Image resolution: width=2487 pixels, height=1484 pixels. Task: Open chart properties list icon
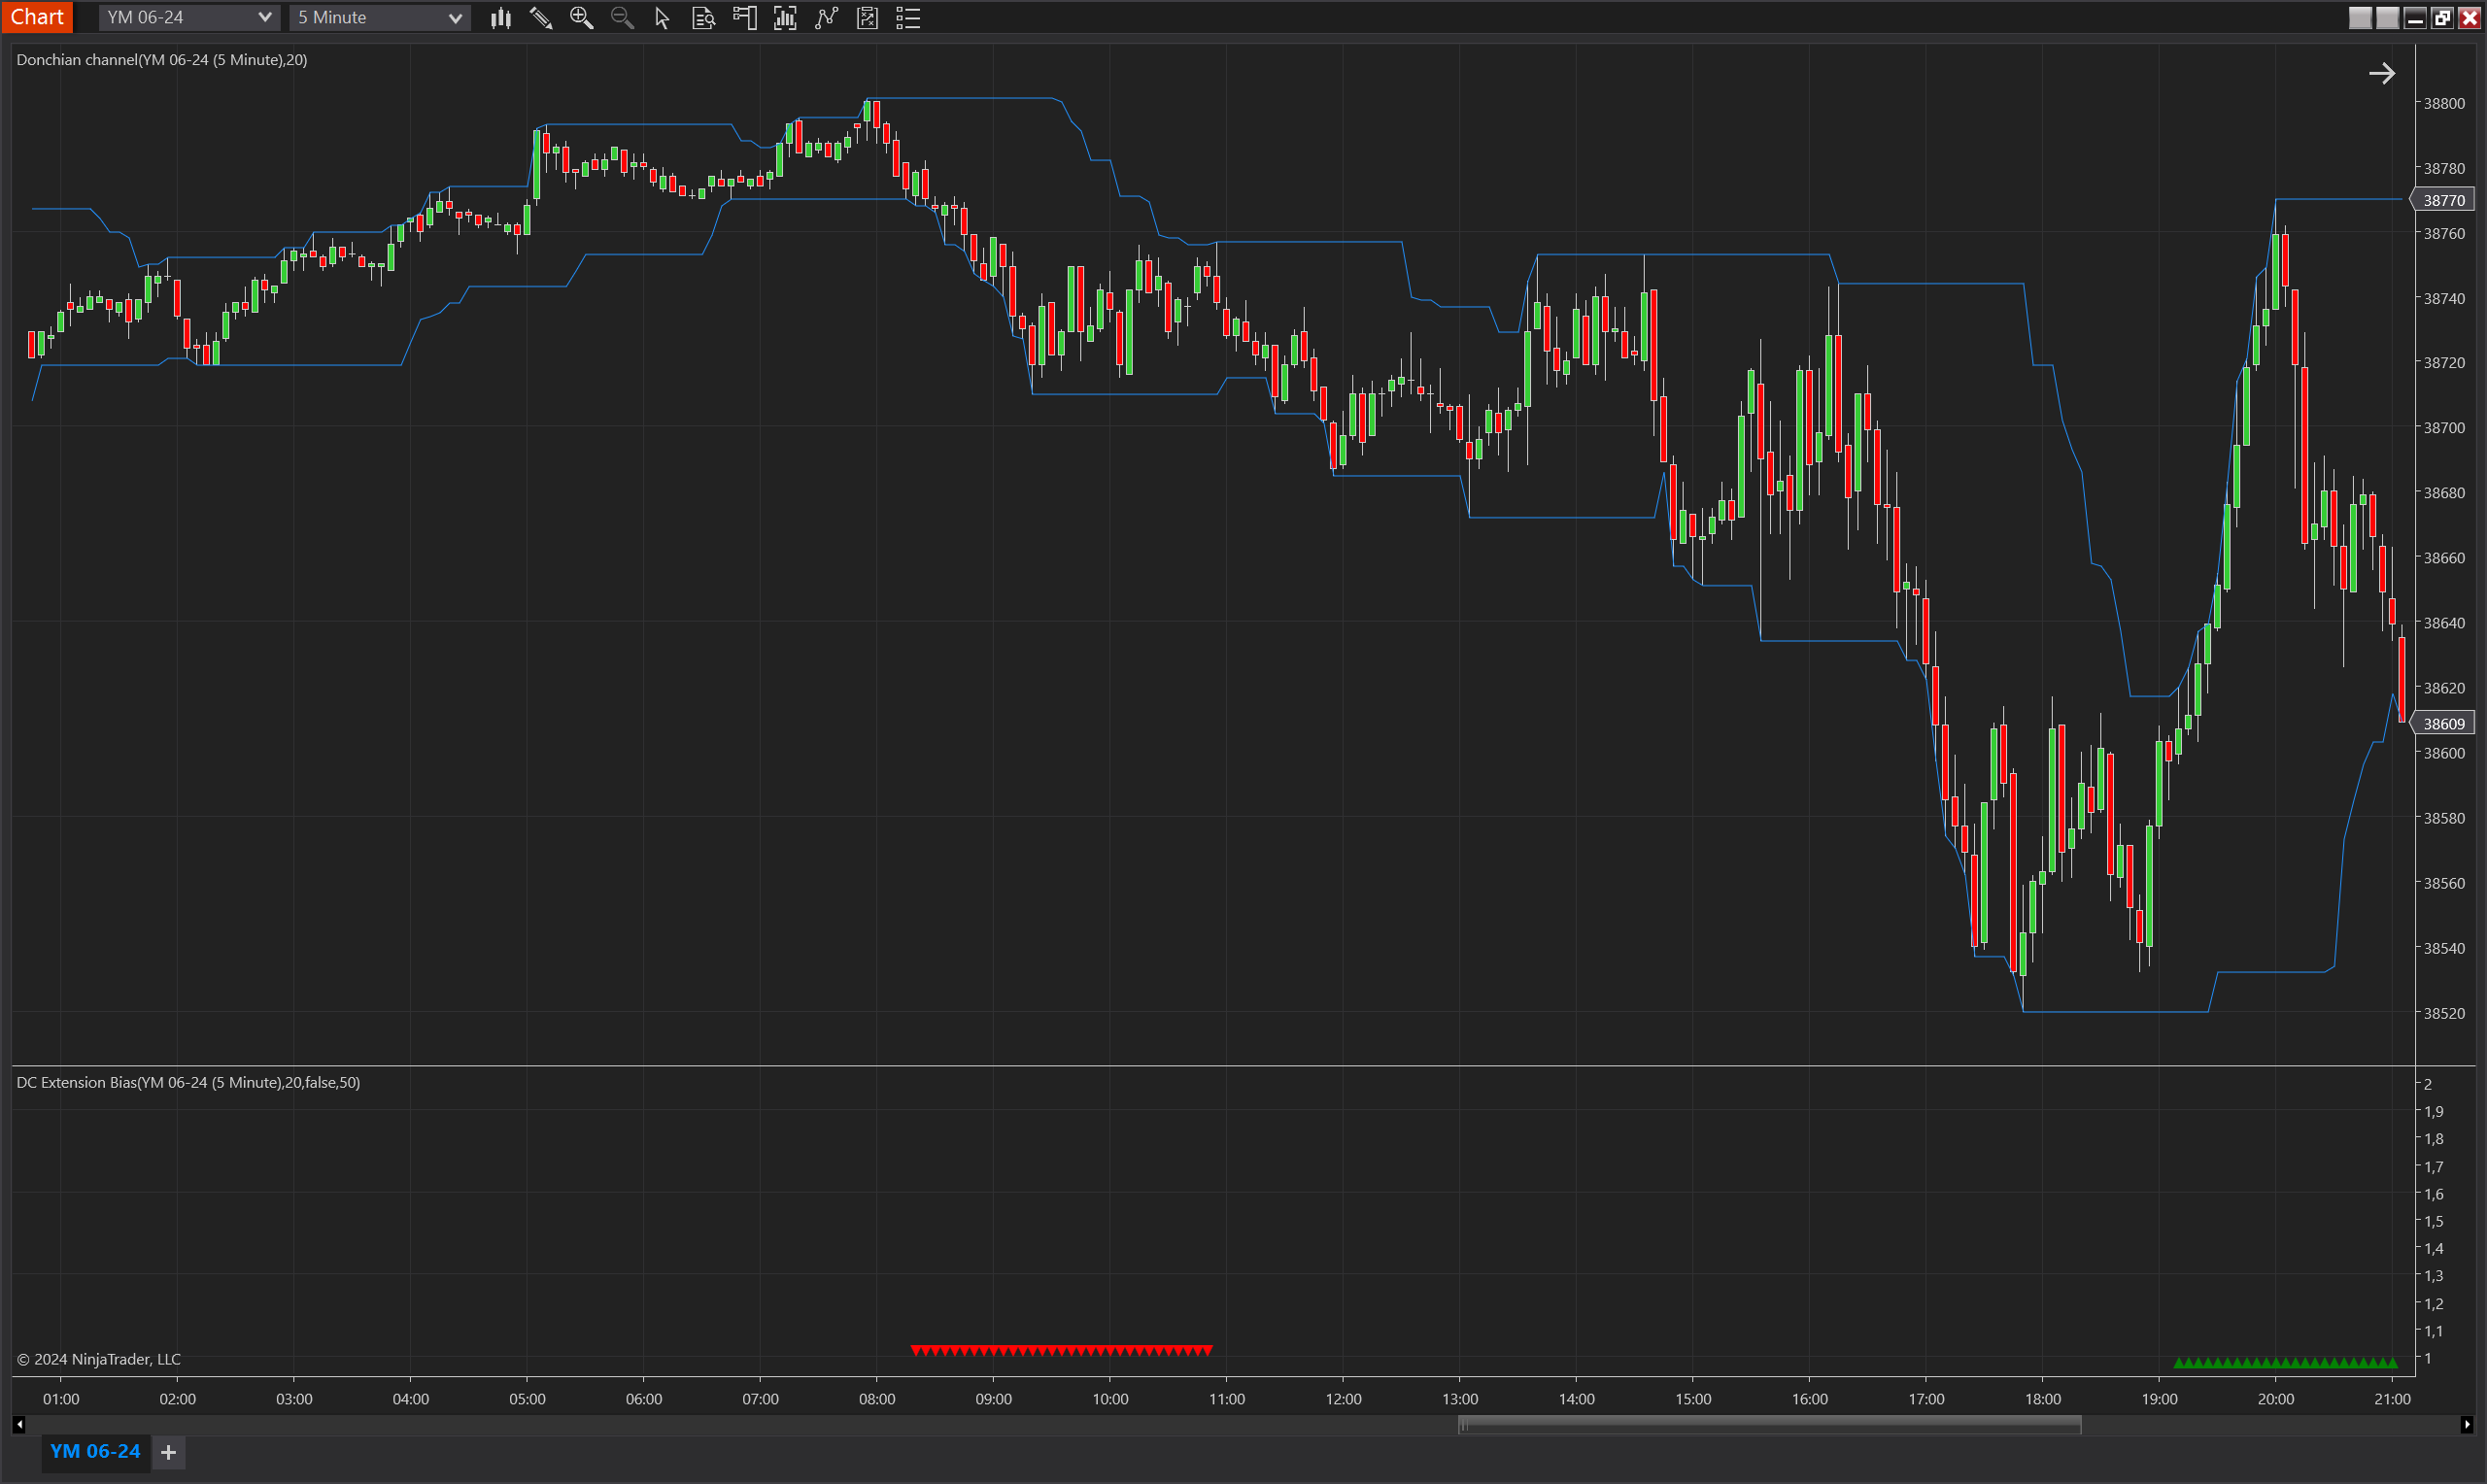908,18
